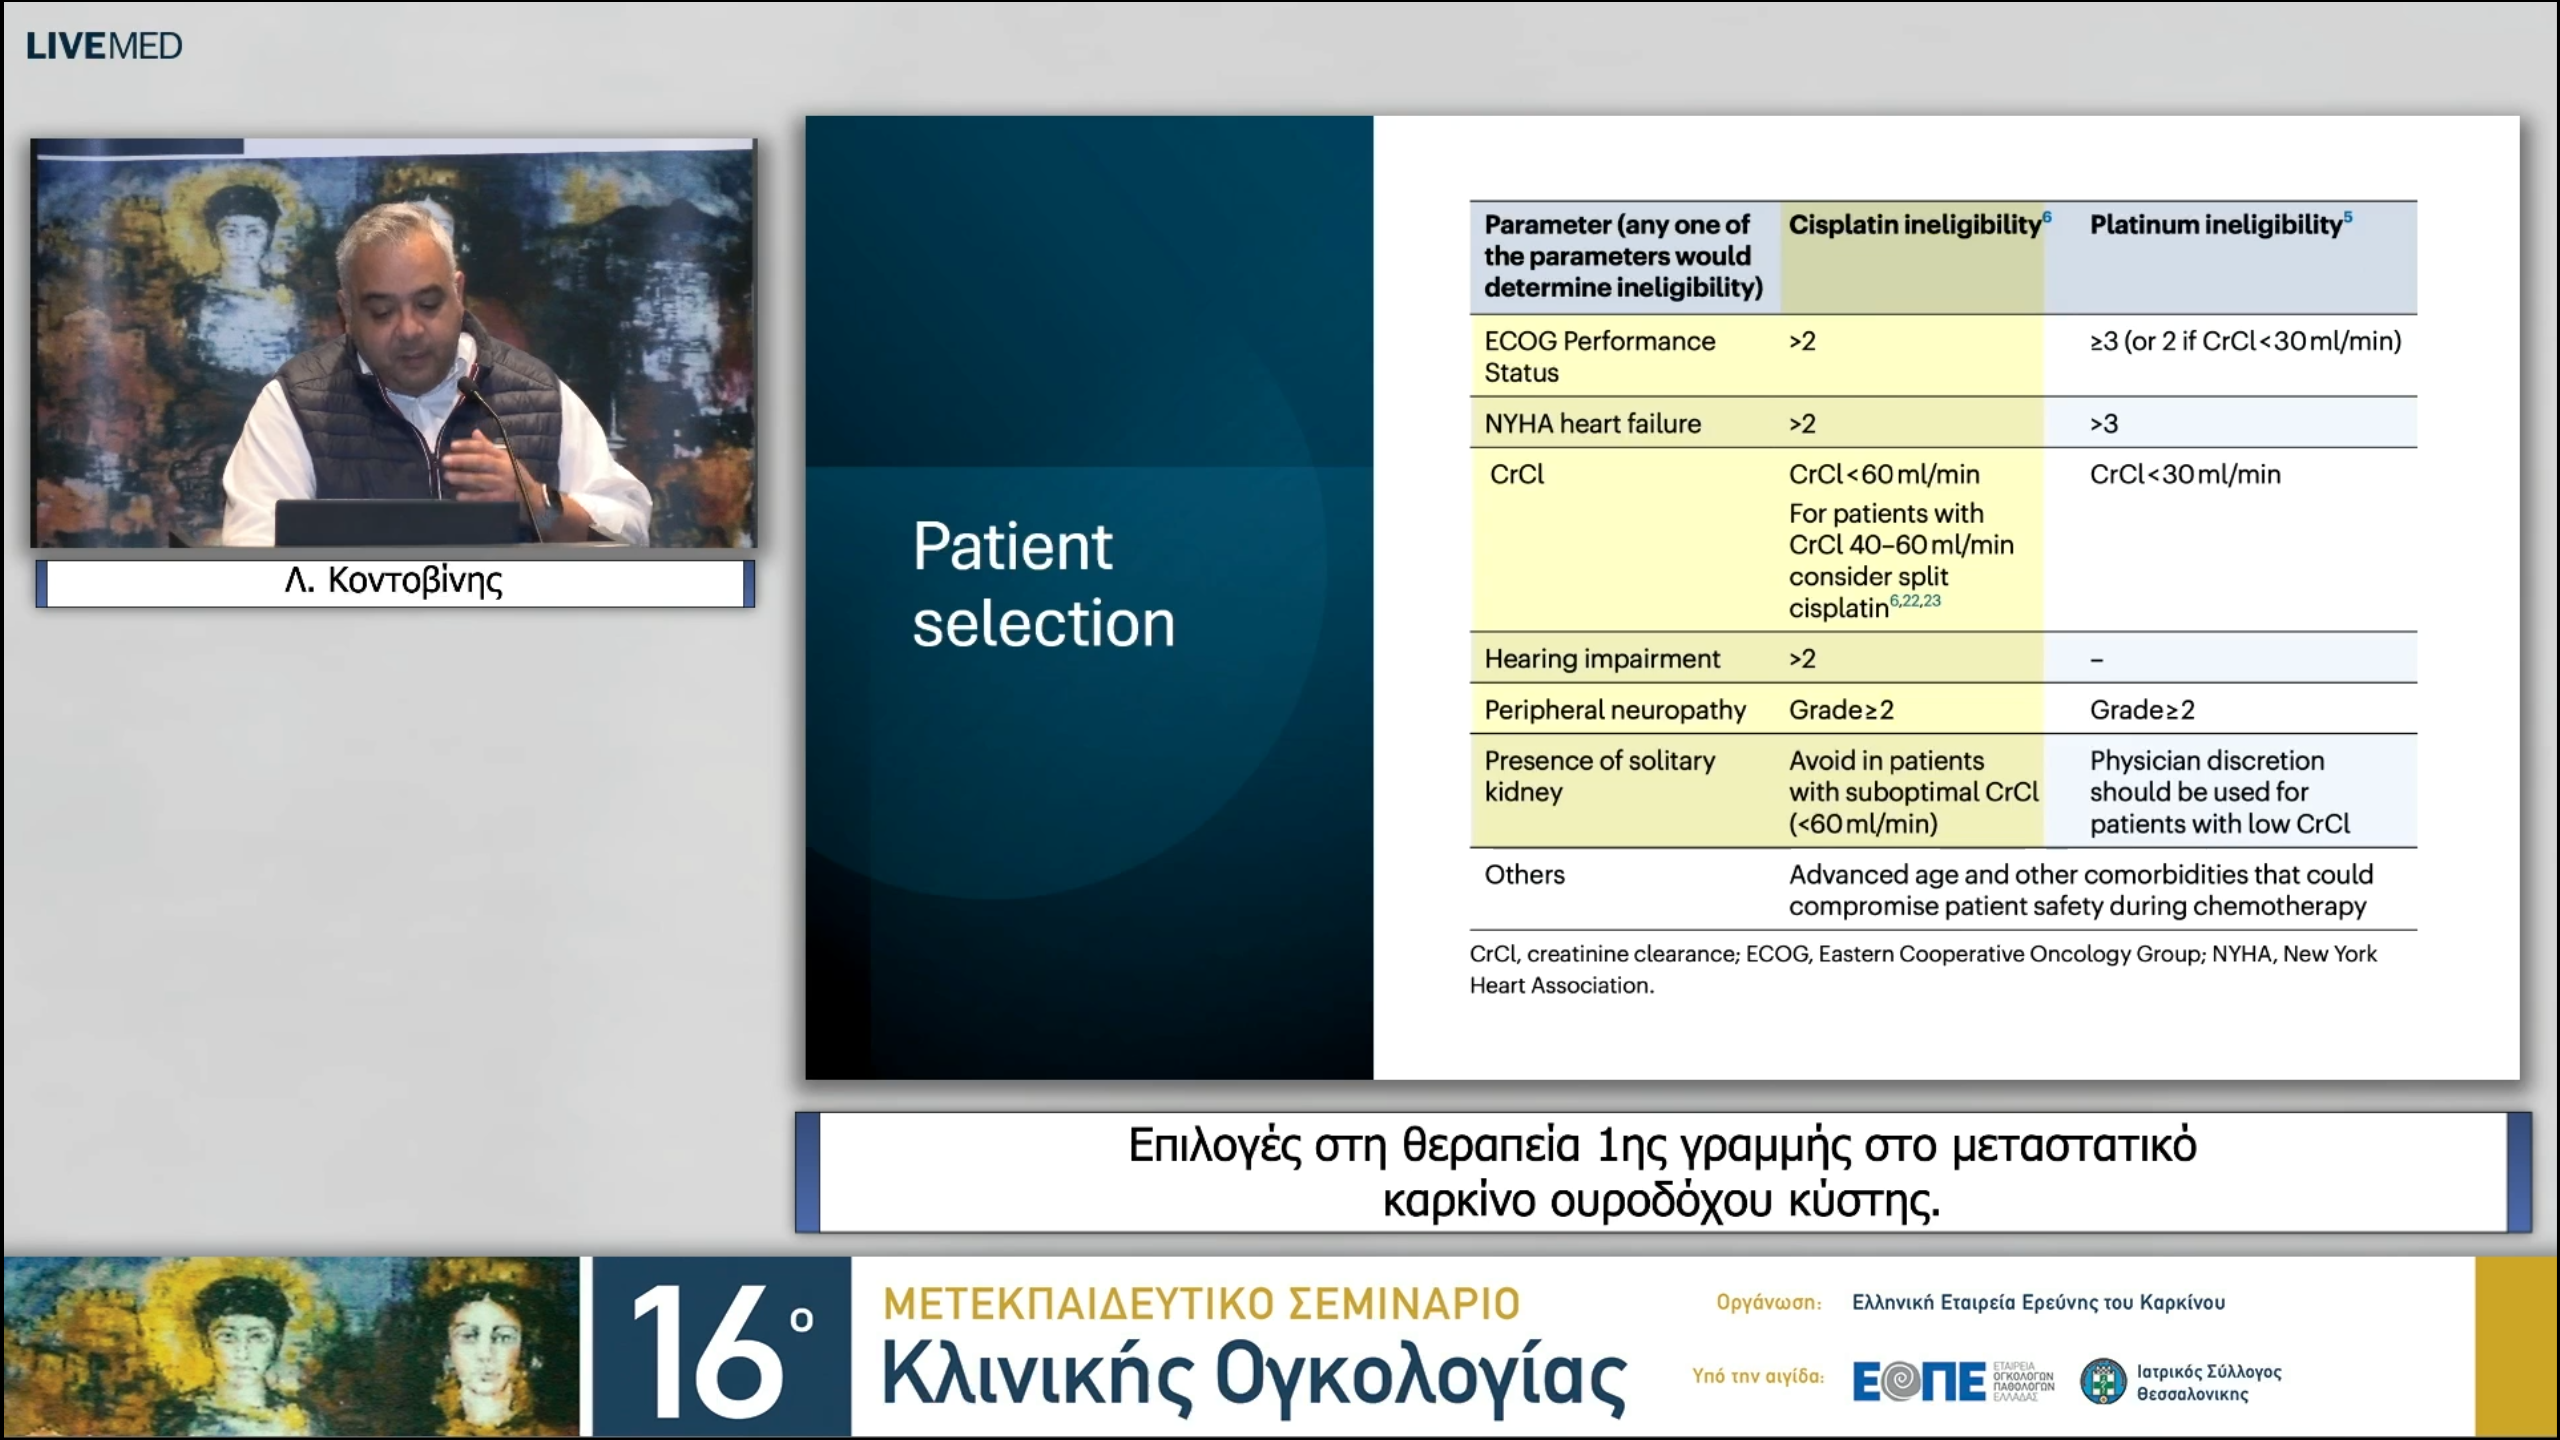
Task: Click the Peripheral neuropathy row label
Action: click(x=1614, y=710)
